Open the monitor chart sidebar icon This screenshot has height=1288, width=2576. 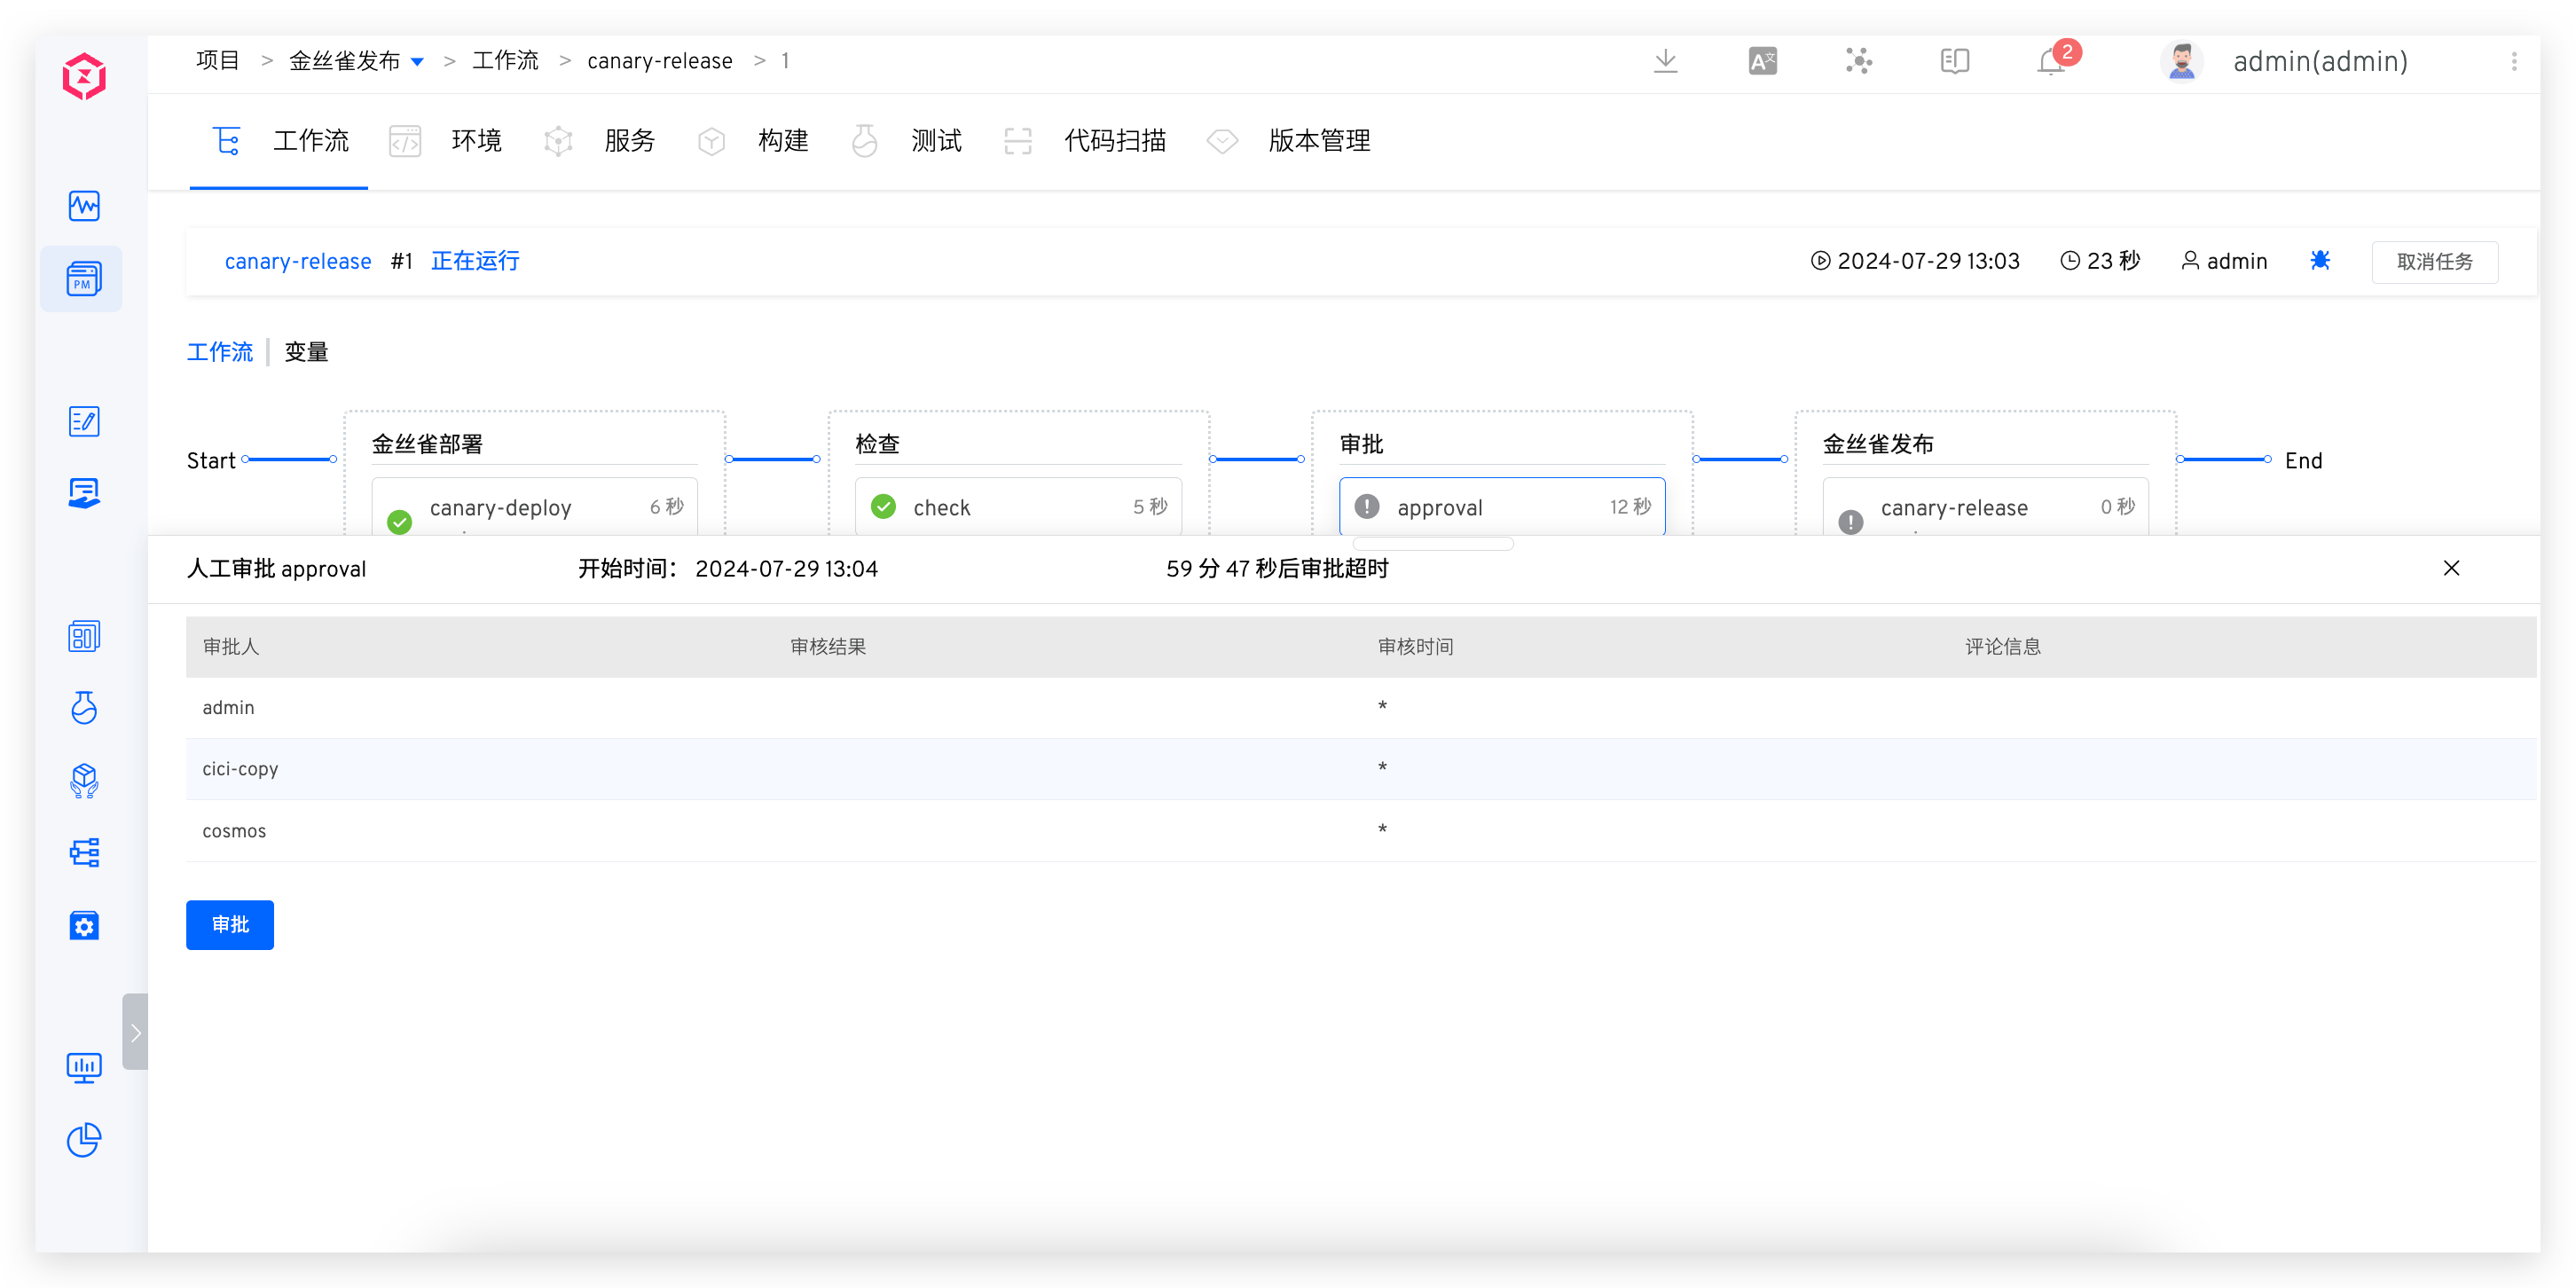84,1068
